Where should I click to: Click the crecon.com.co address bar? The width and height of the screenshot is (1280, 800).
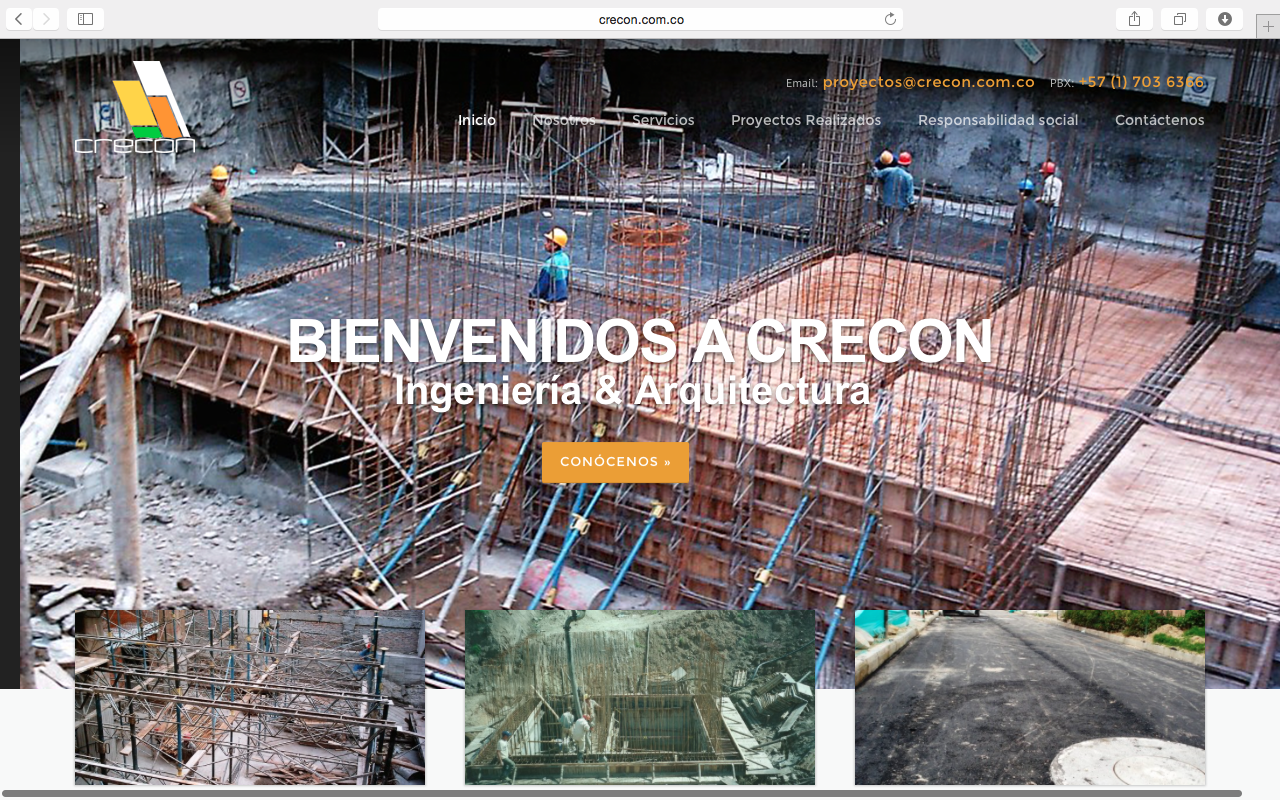pyautogui.click(x=640, y=19)
